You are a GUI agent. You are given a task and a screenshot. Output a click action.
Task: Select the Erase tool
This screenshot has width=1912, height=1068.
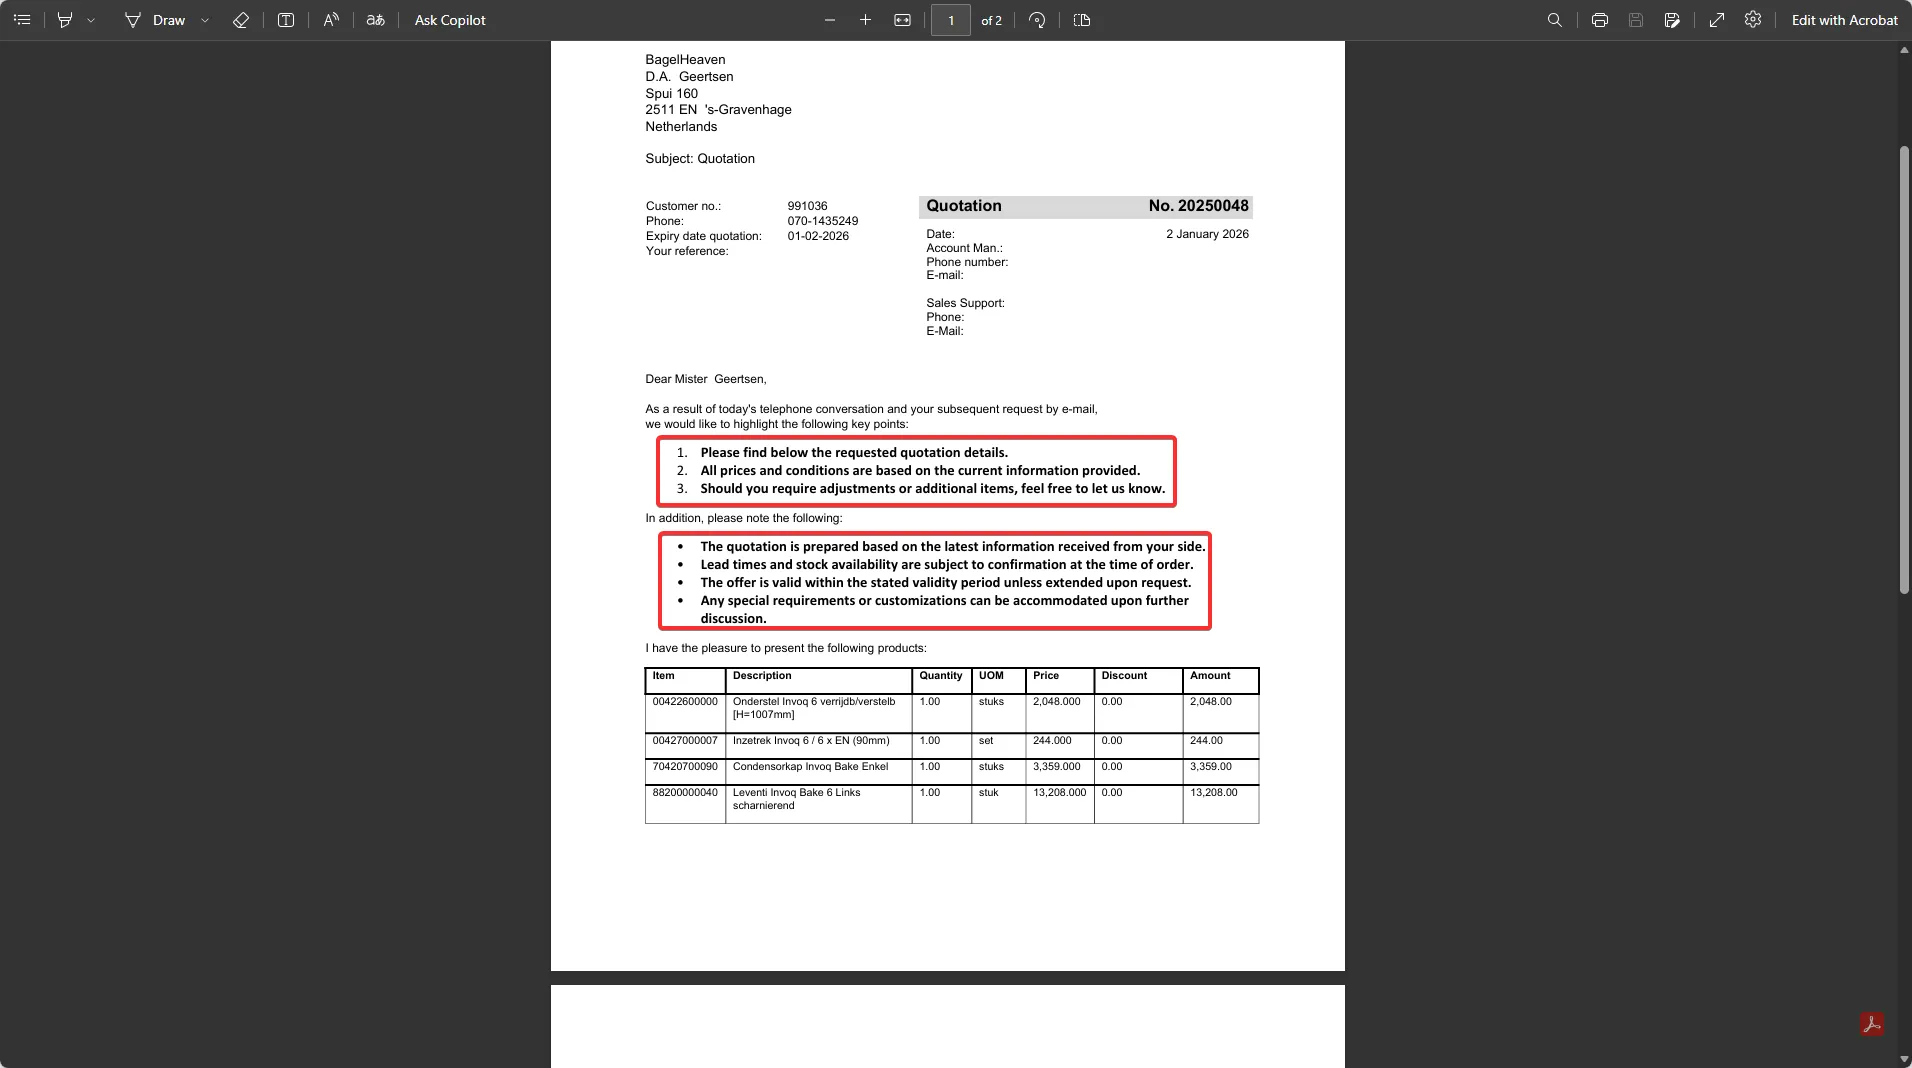[x=241, y=20]
